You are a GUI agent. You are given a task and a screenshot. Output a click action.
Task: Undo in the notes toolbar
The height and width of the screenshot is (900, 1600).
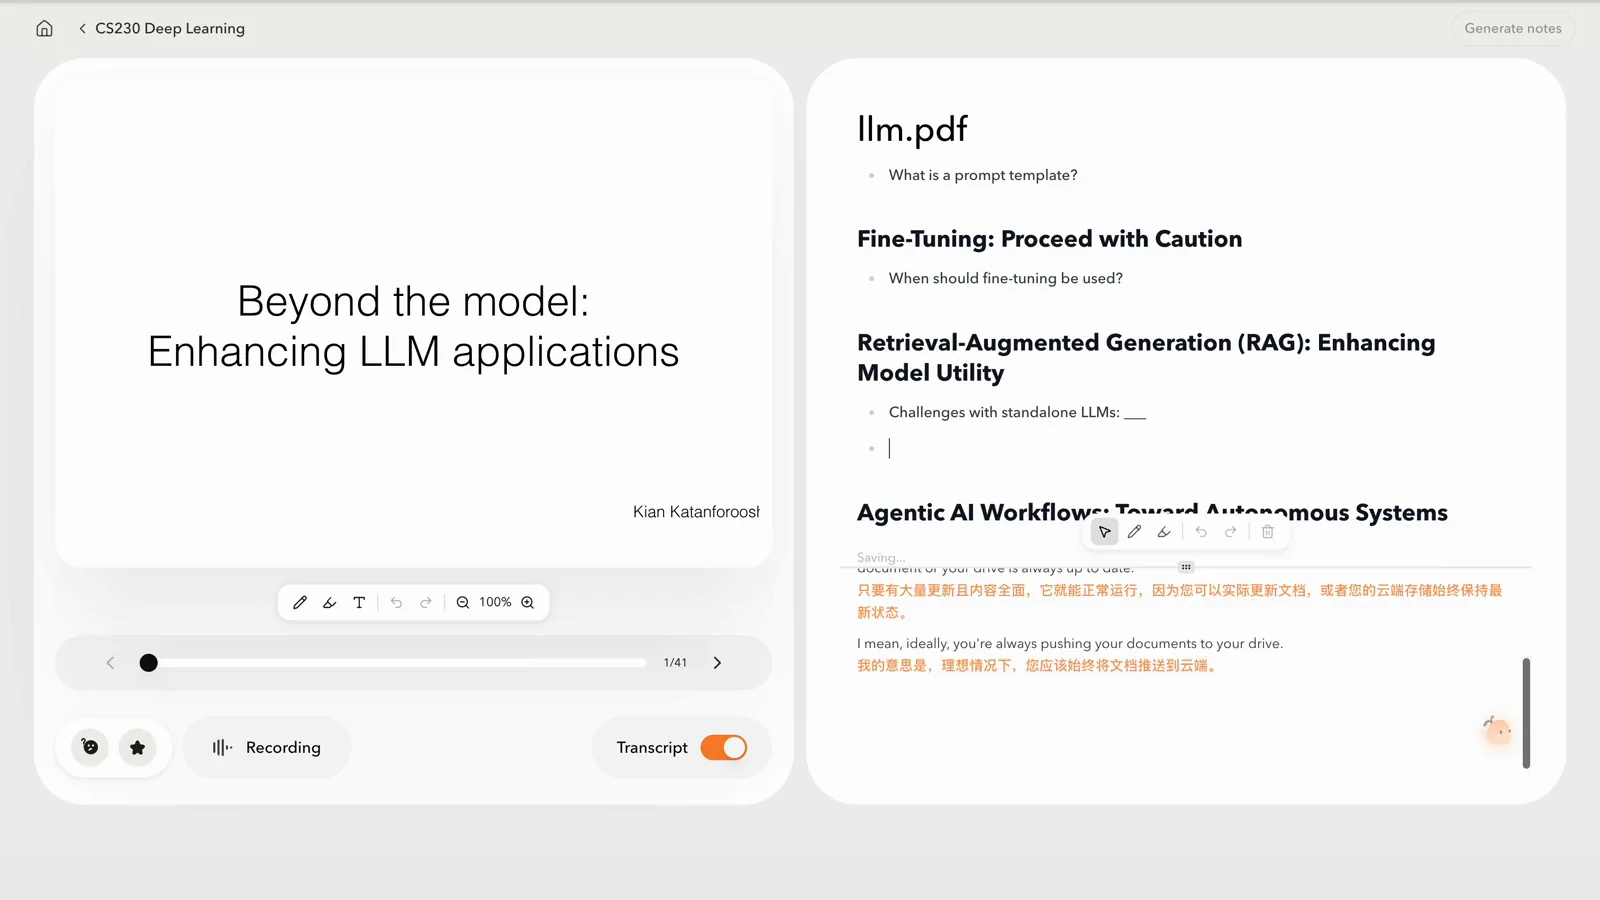1201,532
